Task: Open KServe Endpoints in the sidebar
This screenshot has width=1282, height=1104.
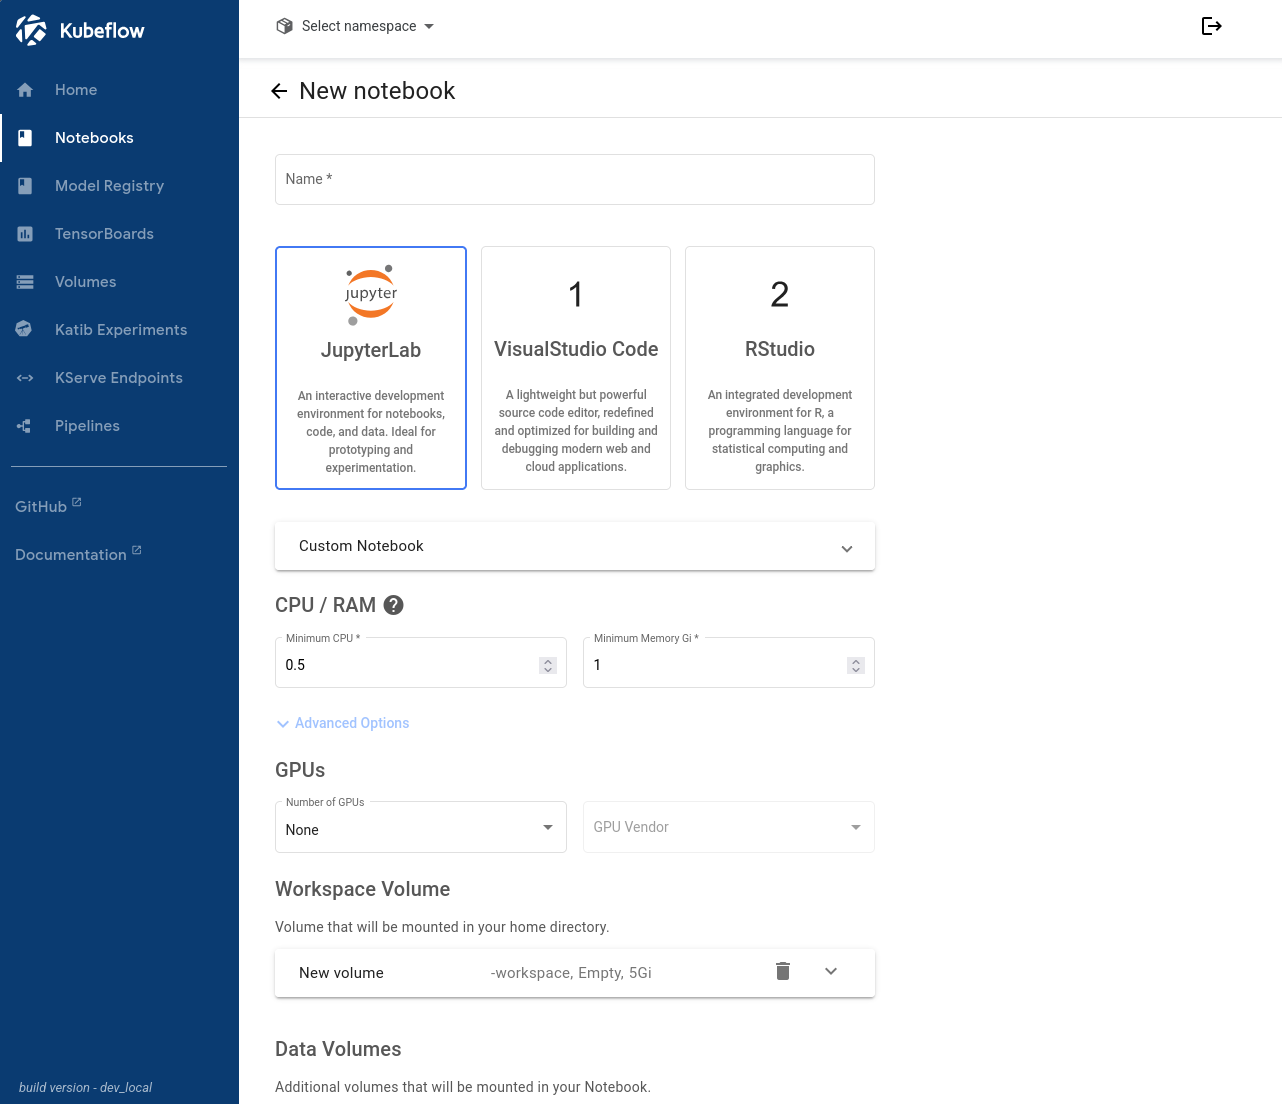Action: (119, 378)
